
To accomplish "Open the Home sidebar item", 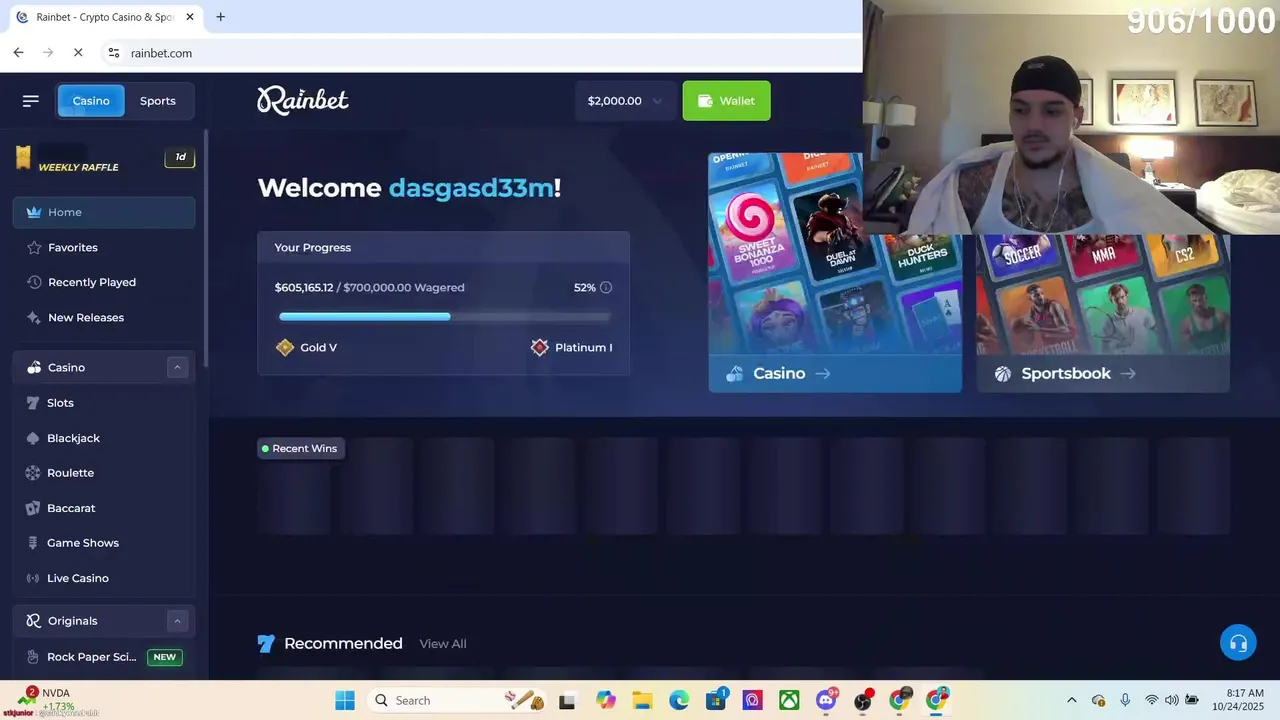I will pos(104,212).
